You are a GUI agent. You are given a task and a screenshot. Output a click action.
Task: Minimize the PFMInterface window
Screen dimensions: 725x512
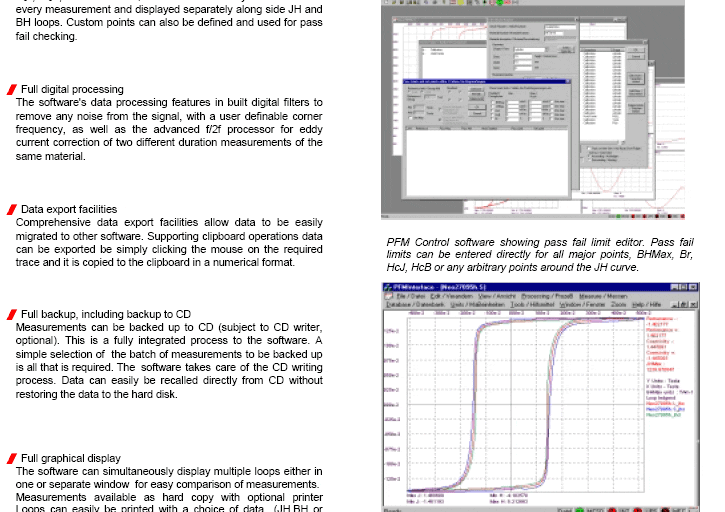click(675, 287)
